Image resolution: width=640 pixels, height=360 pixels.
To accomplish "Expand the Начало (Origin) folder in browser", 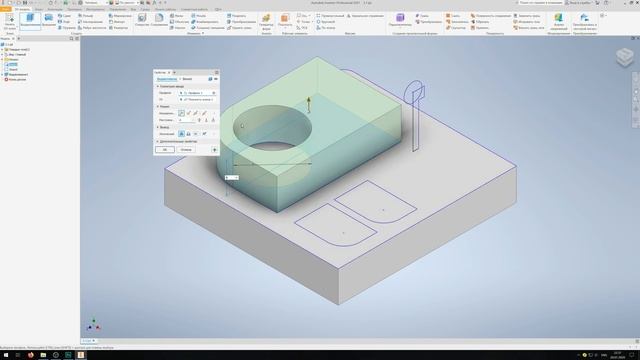I will 2,60.
